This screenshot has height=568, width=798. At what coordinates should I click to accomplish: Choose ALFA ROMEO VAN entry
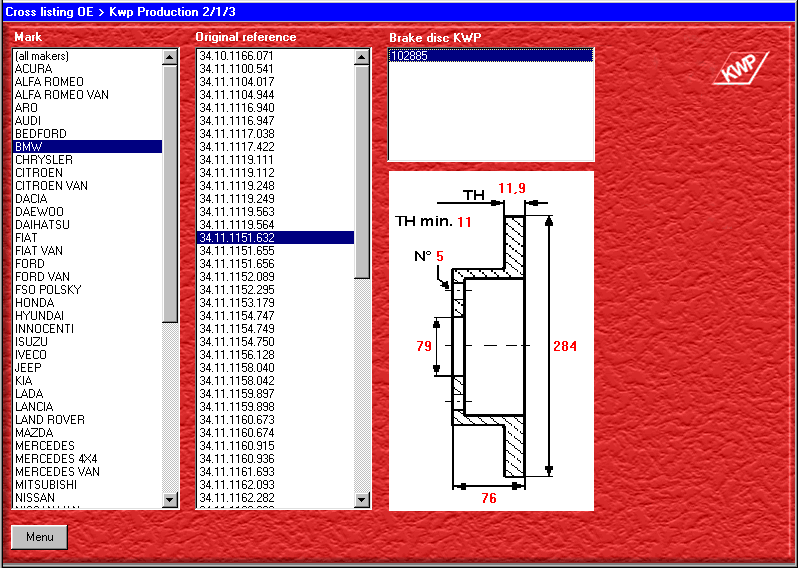click(87, 95)
